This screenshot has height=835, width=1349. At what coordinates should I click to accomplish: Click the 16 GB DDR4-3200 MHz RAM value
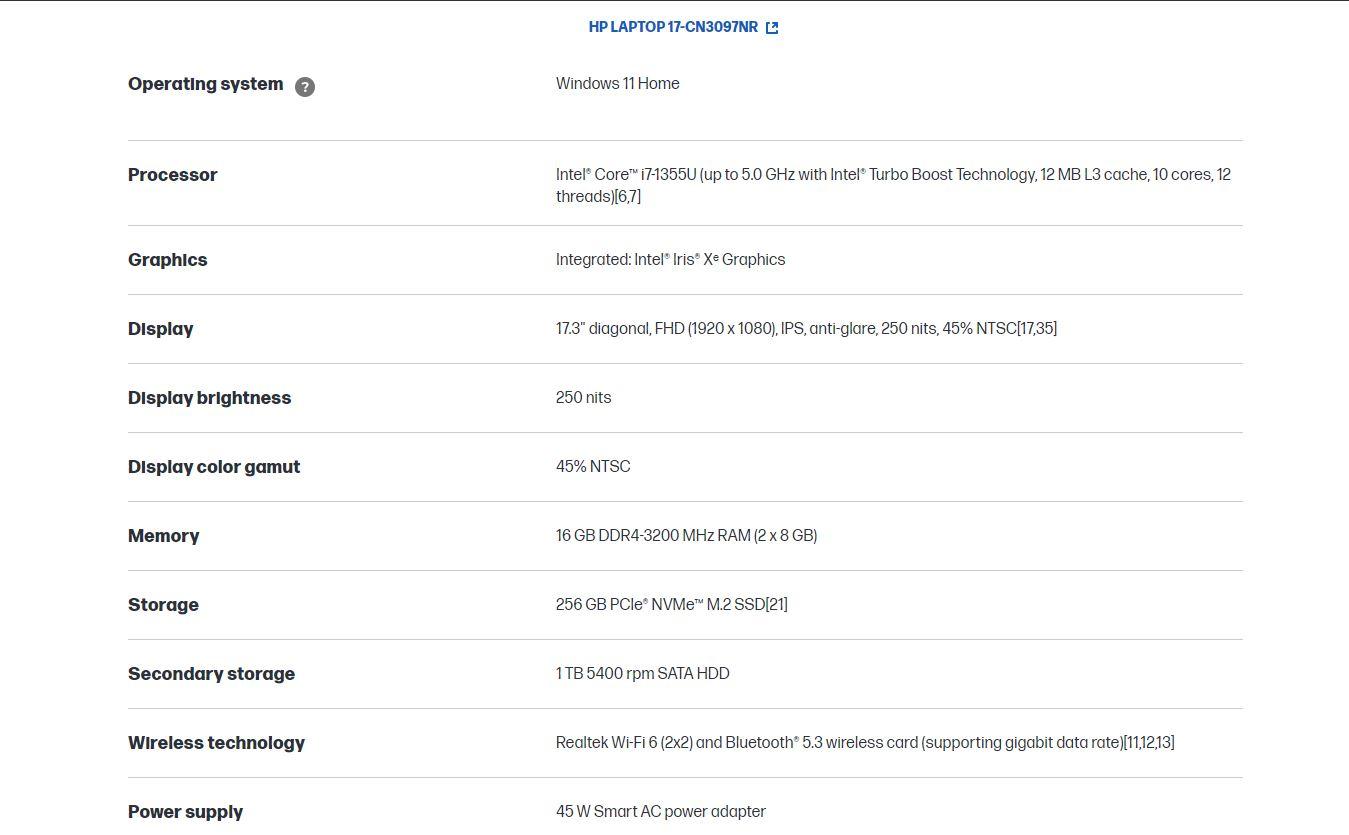tap(686, 536)
